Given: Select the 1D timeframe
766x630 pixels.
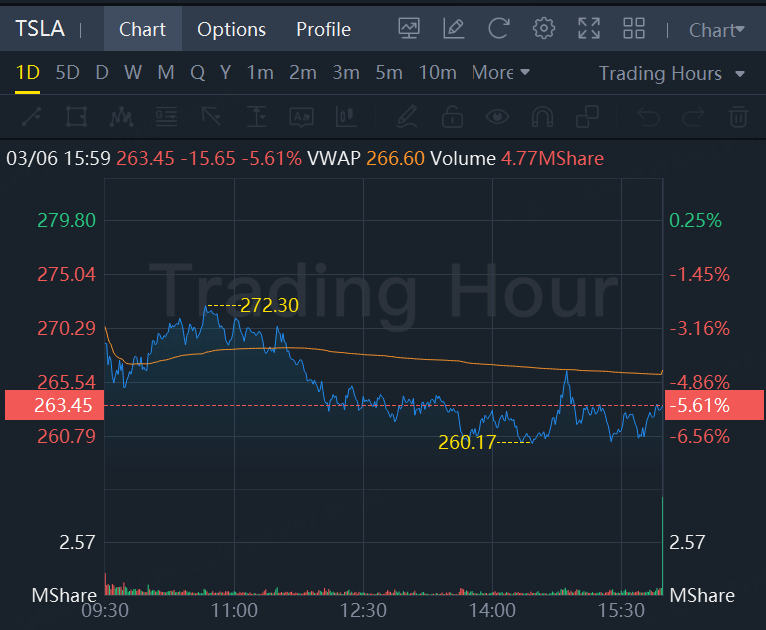Looking at the screenshot, I should point(27,72).
